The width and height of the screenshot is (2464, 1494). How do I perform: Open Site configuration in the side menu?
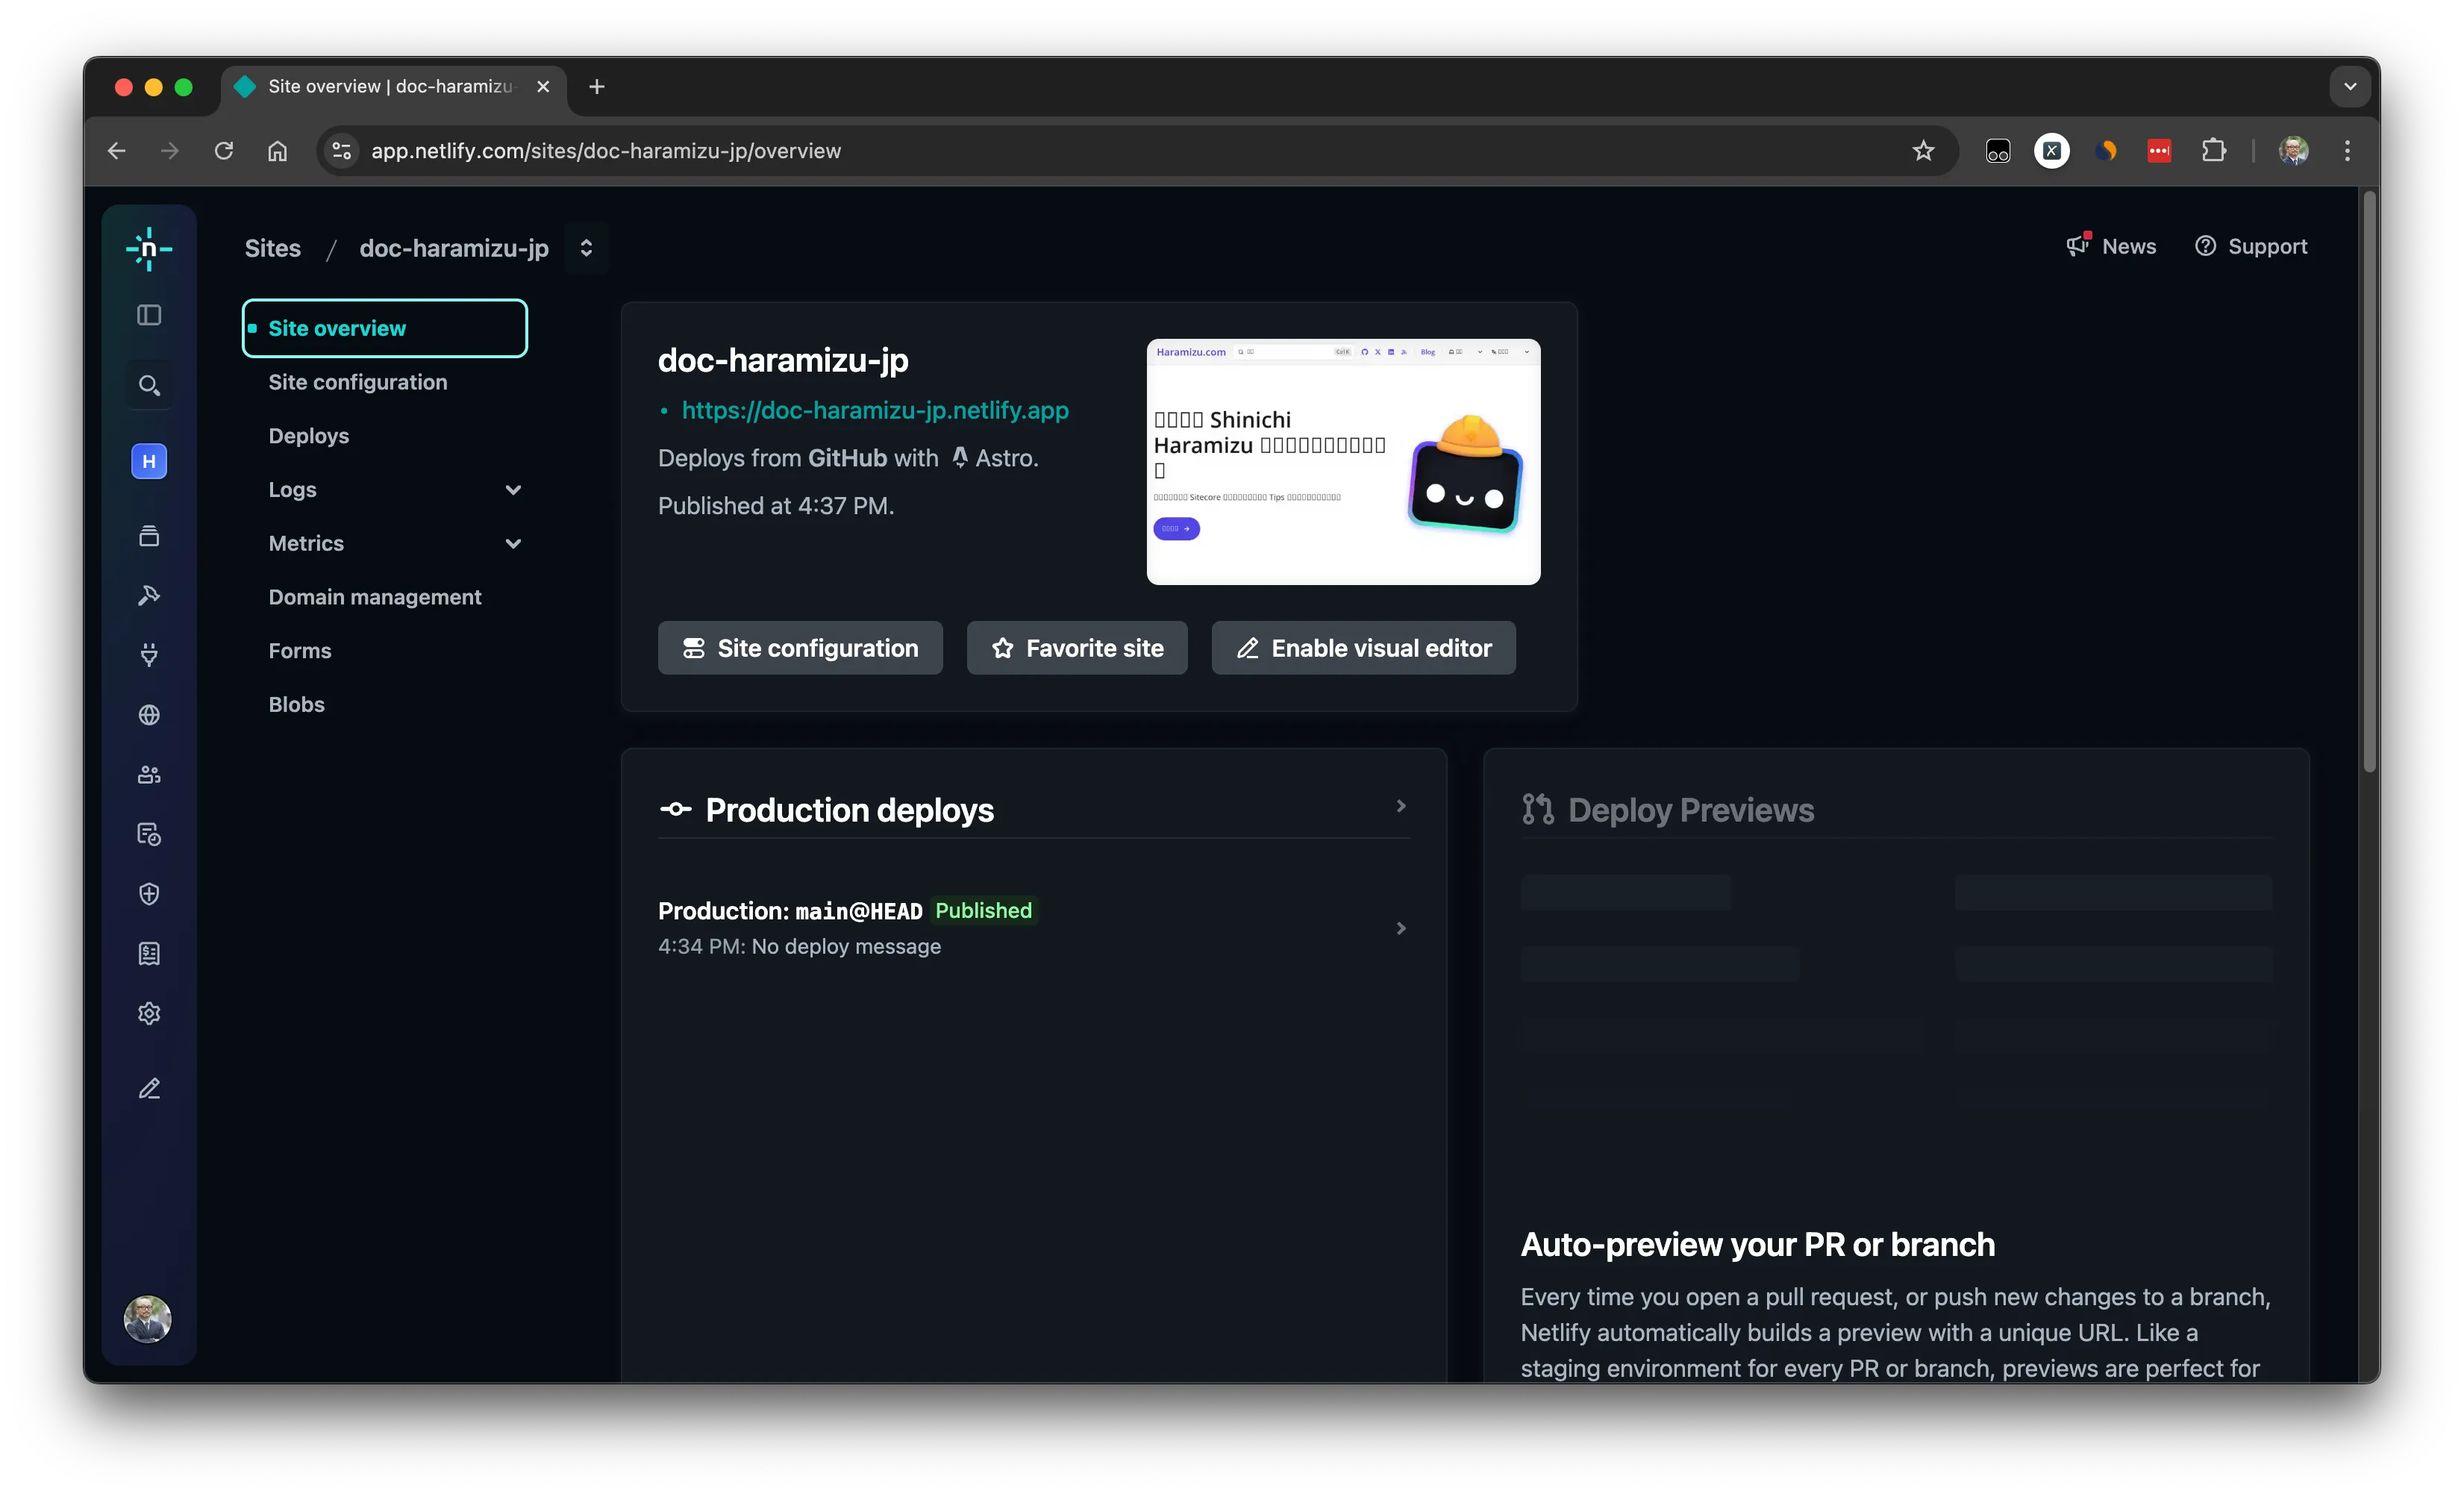coord(358,382)
